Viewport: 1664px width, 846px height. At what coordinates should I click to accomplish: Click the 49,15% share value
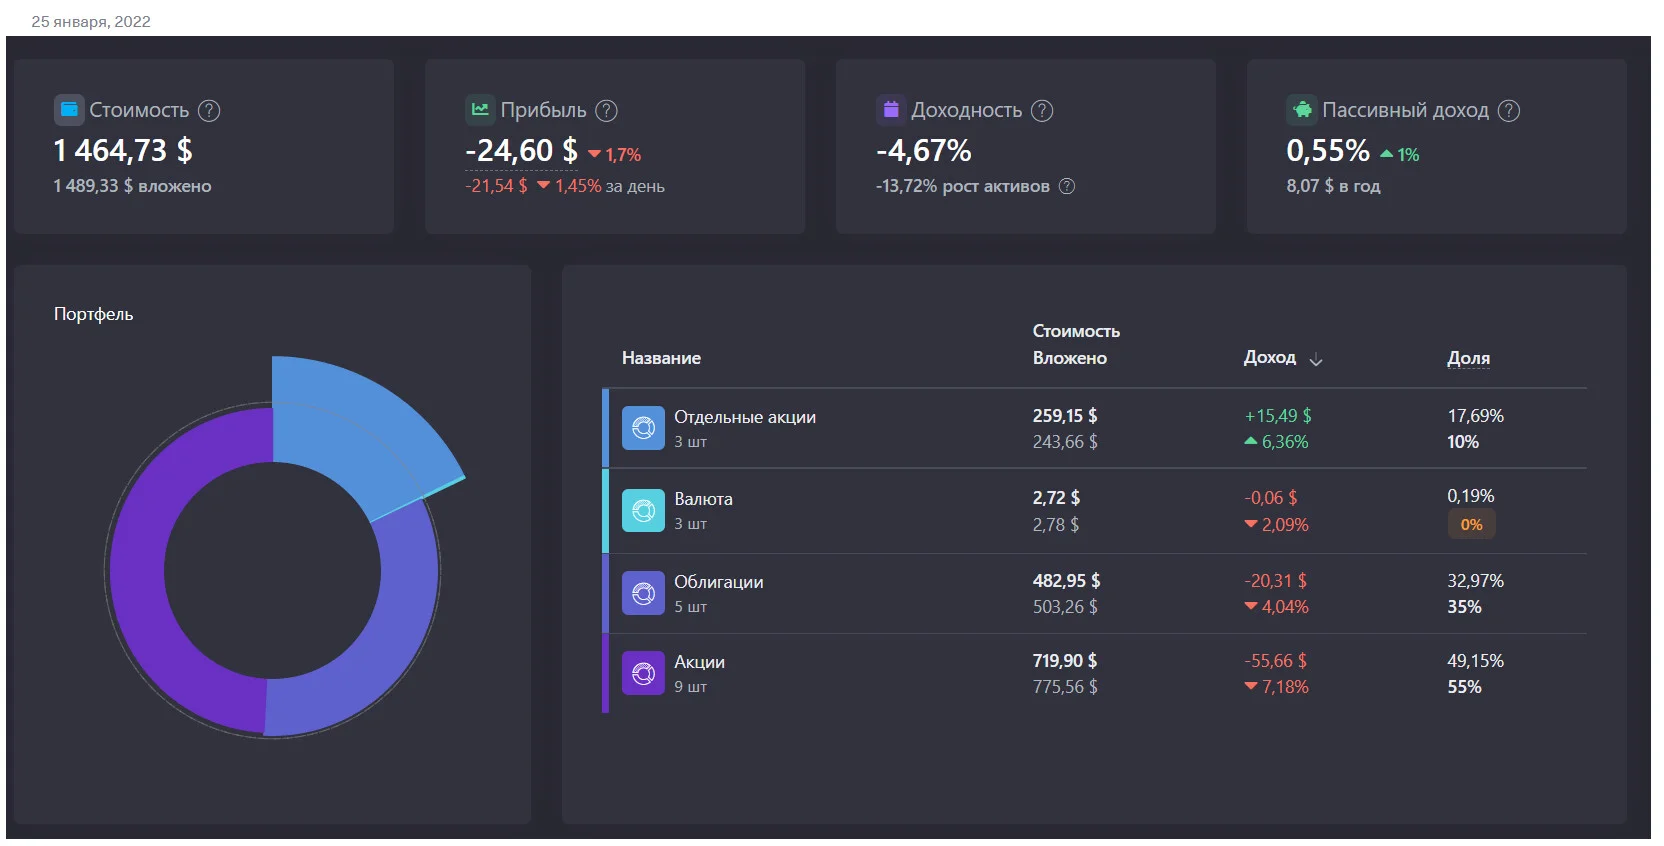coord(1475,660)
